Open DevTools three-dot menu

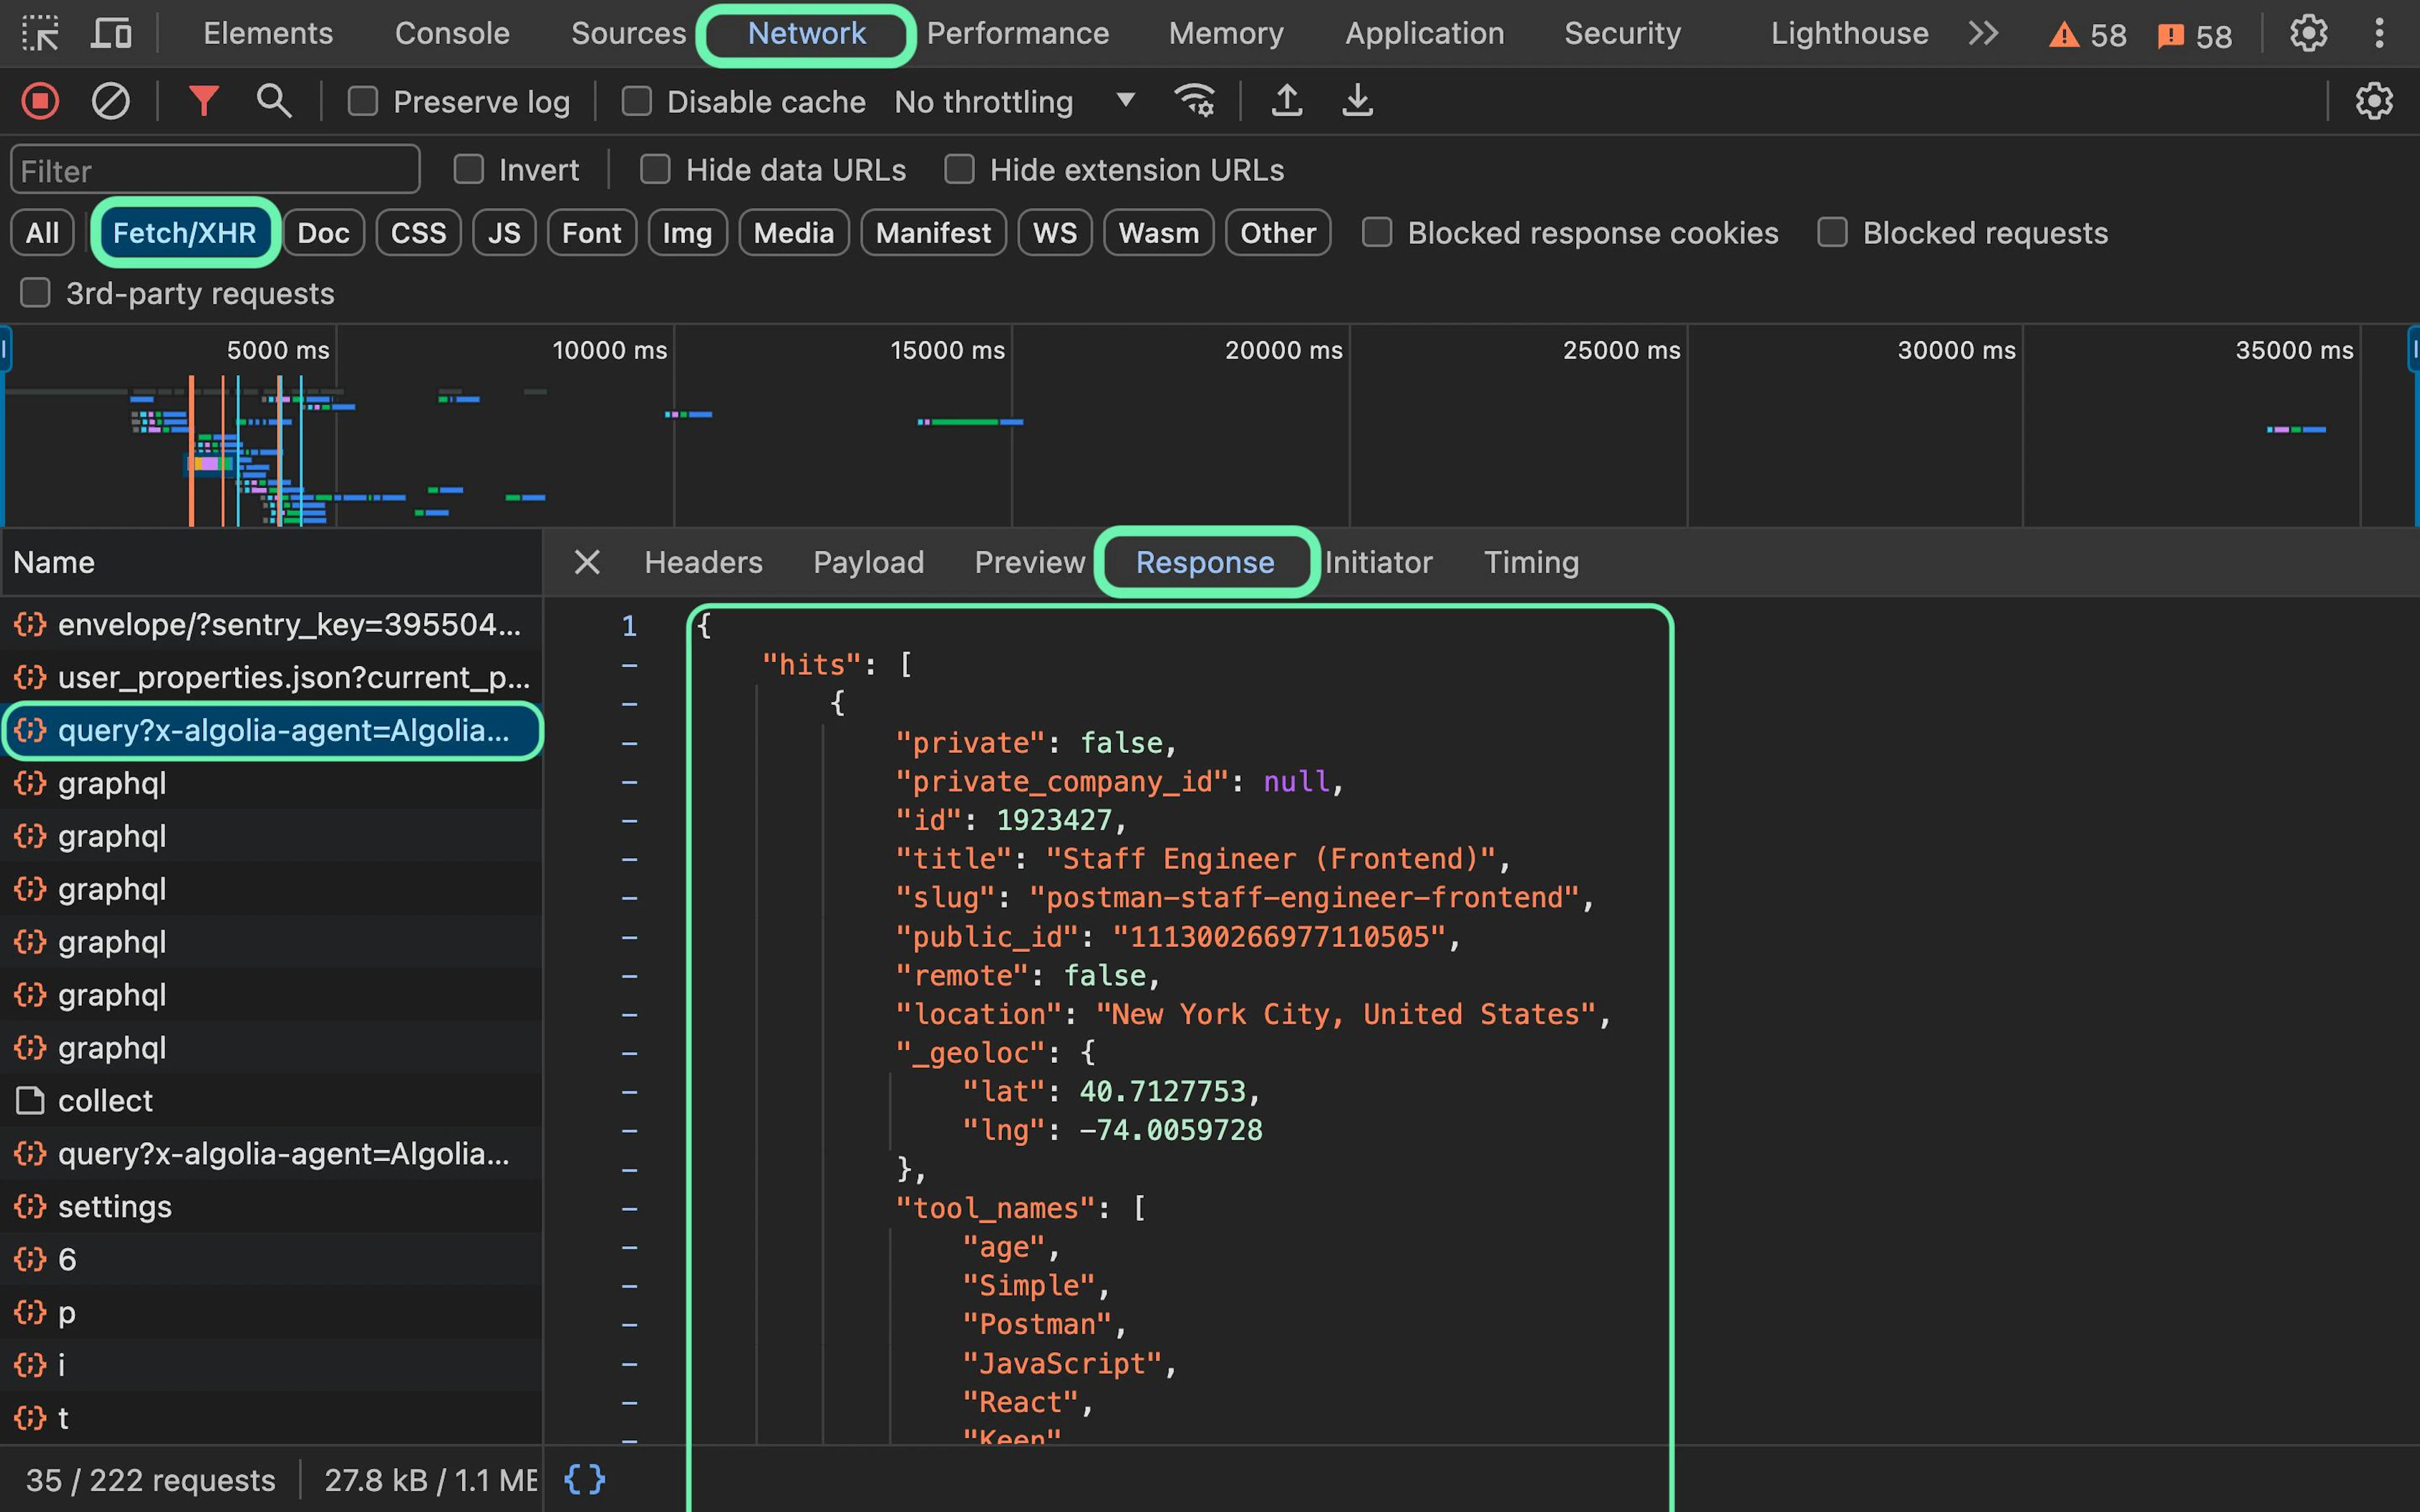tap(2379, 34)
